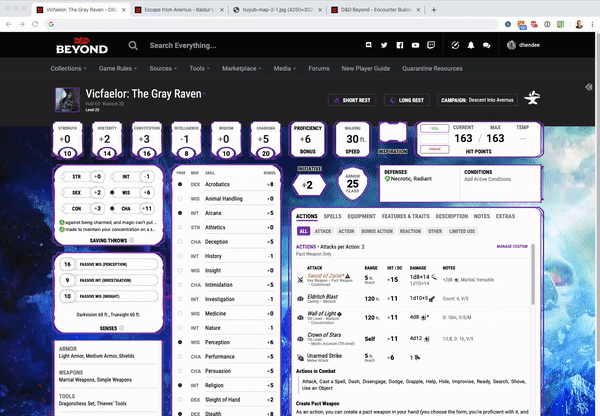The image size is (600, 416).
Task: Toggle Perception skill proficiency dot
Action: pos(180,342)
